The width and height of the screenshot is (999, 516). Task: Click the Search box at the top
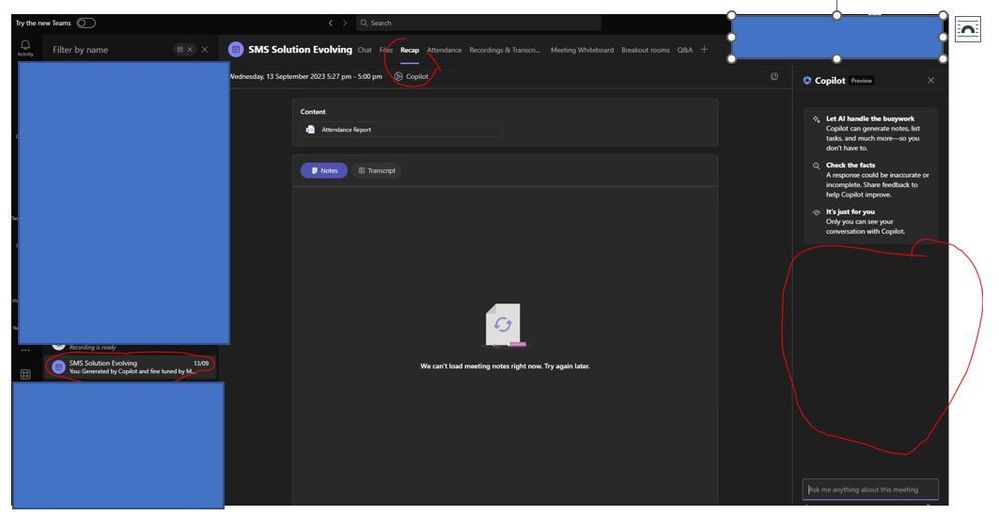click(478, 23)
